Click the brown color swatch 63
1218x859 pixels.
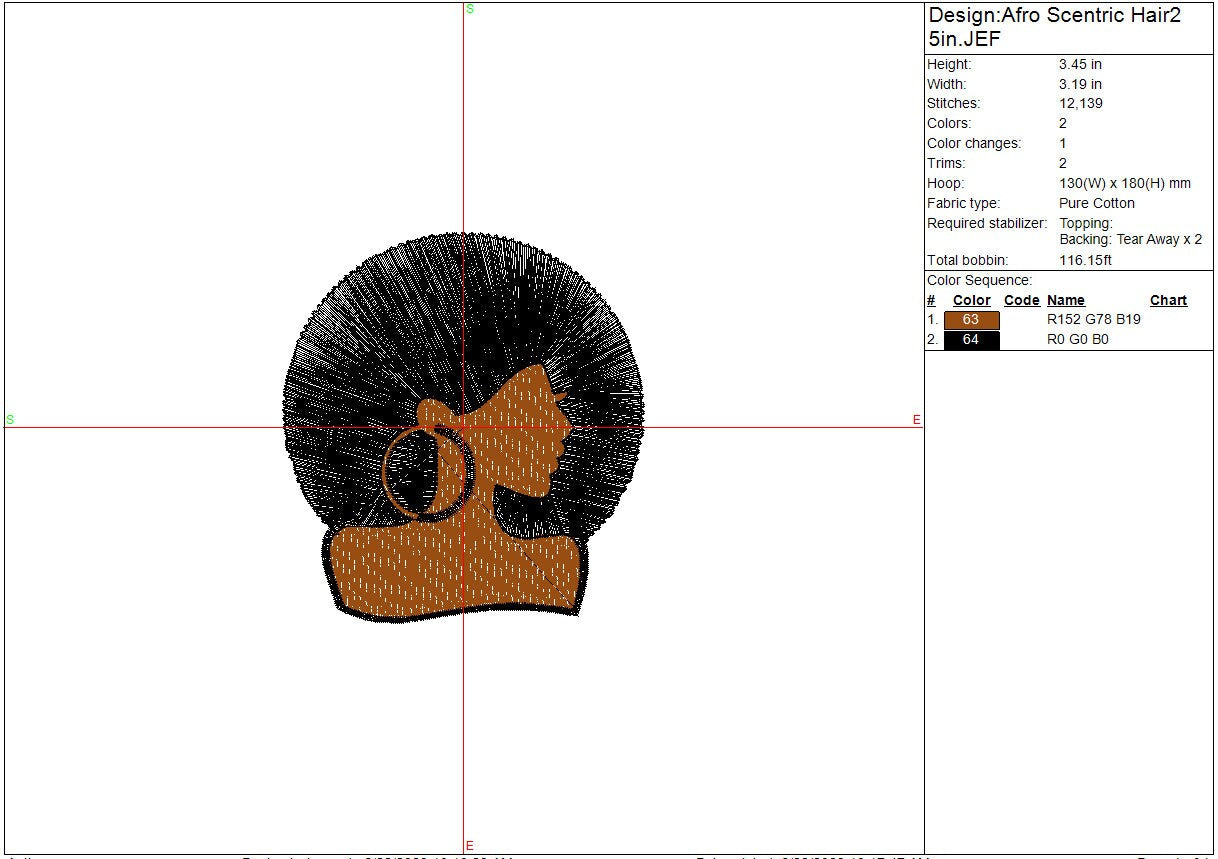tap(971, 320)
